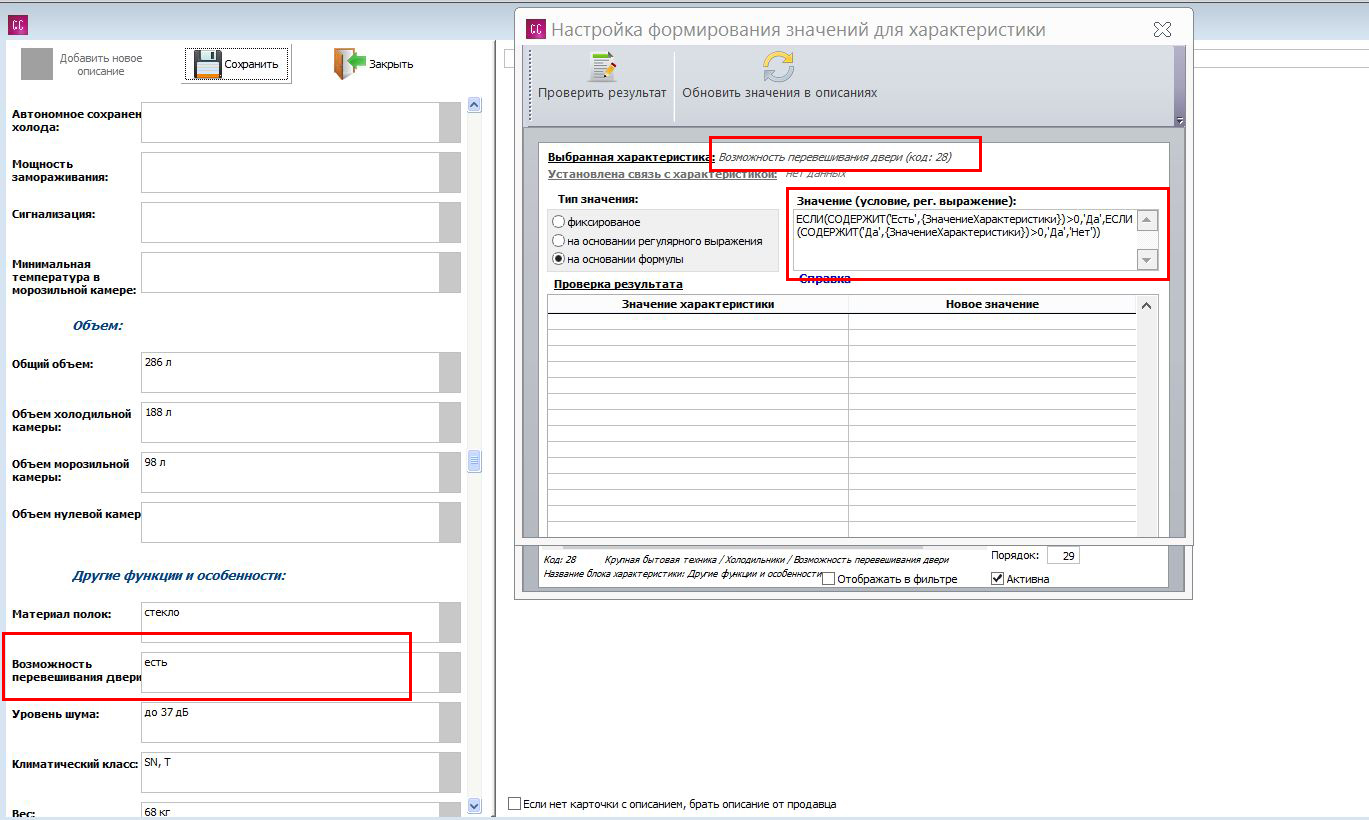
Task: Click the 'Значение характеристики' column header
Action: point(698,304)
